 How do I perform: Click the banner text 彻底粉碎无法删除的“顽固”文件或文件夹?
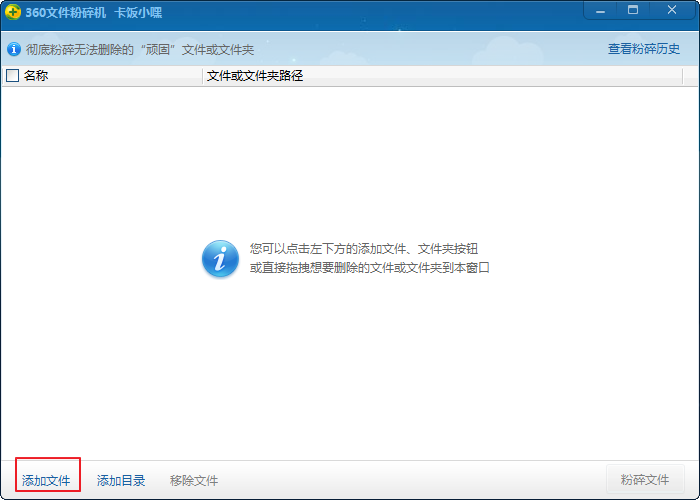tap(140, 50)
